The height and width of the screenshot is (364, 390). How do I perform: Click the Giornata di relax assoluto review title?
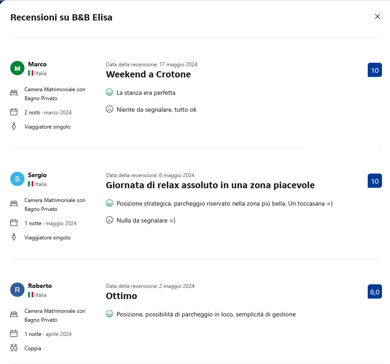(x=210, y=185)
